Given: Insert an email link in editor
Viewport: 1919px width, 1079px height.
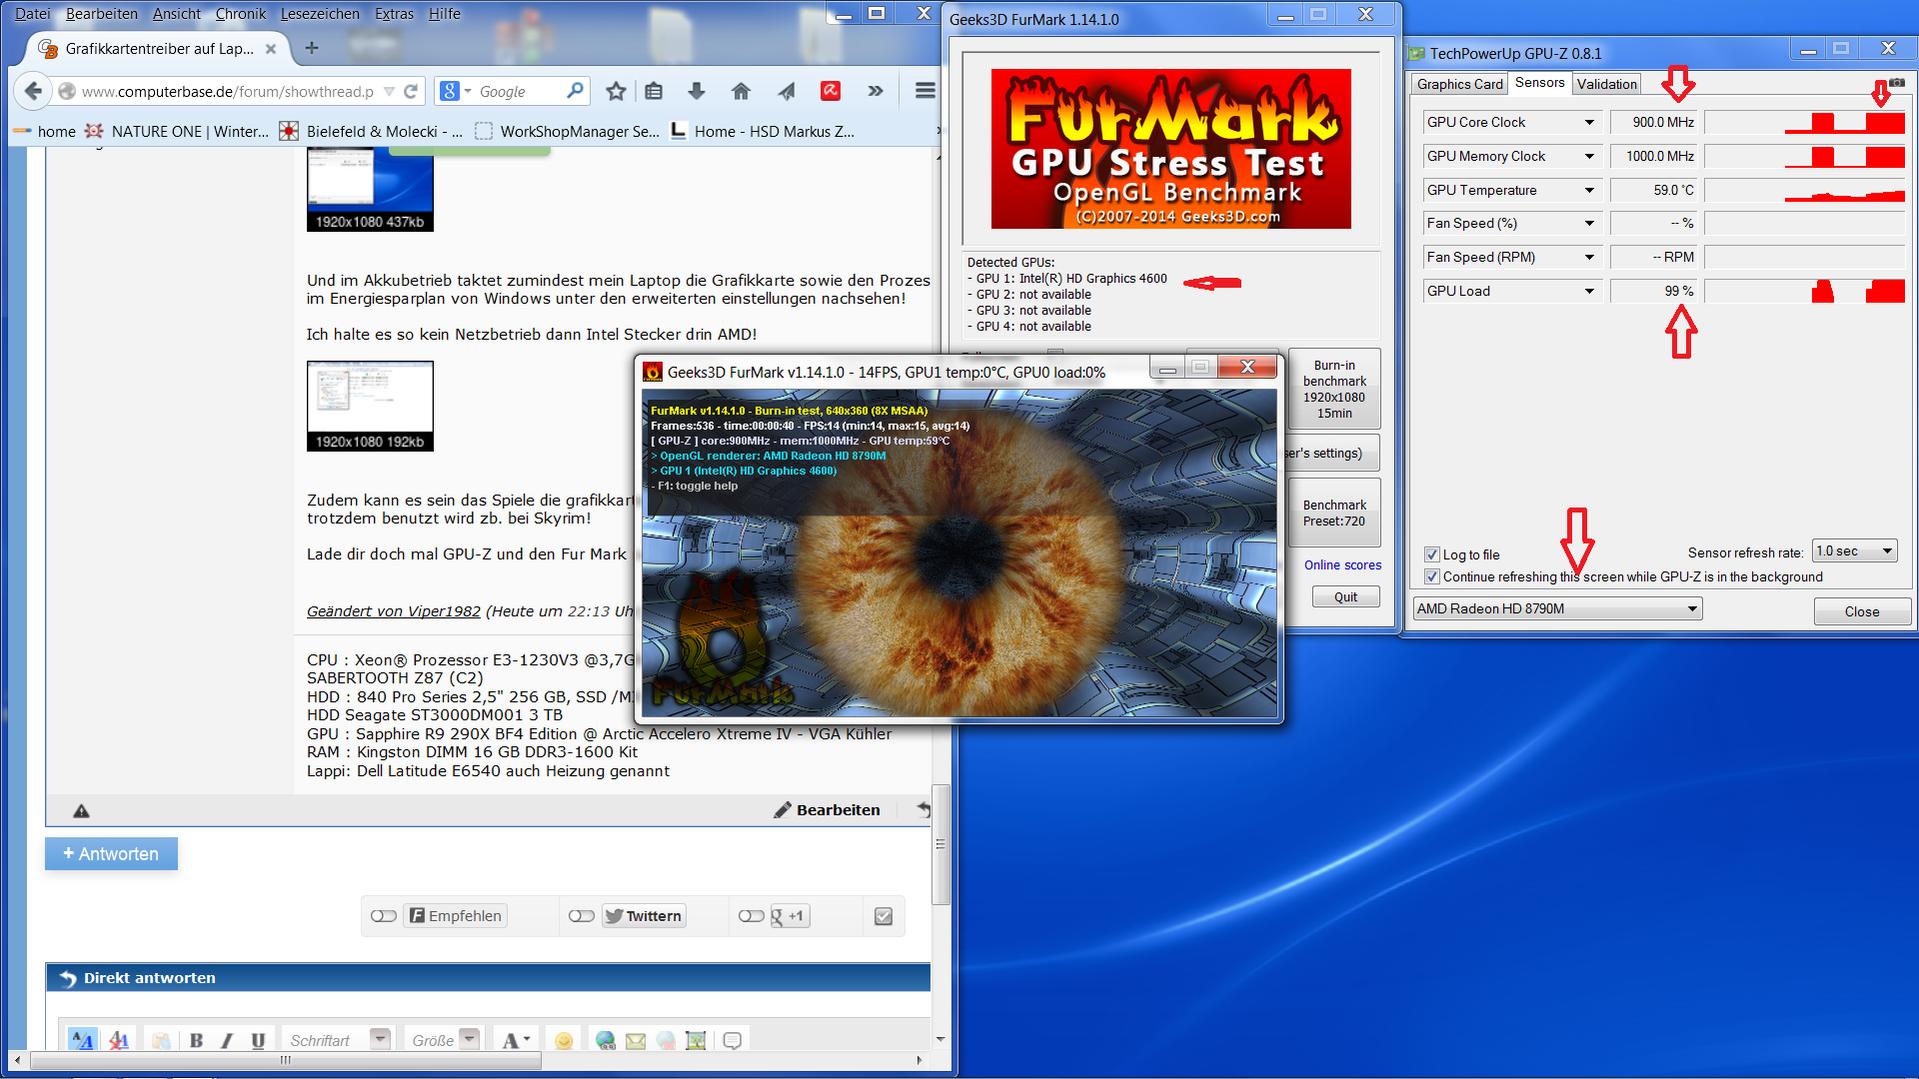Looking at the screenshot, I should click(x=635, y=1041).
